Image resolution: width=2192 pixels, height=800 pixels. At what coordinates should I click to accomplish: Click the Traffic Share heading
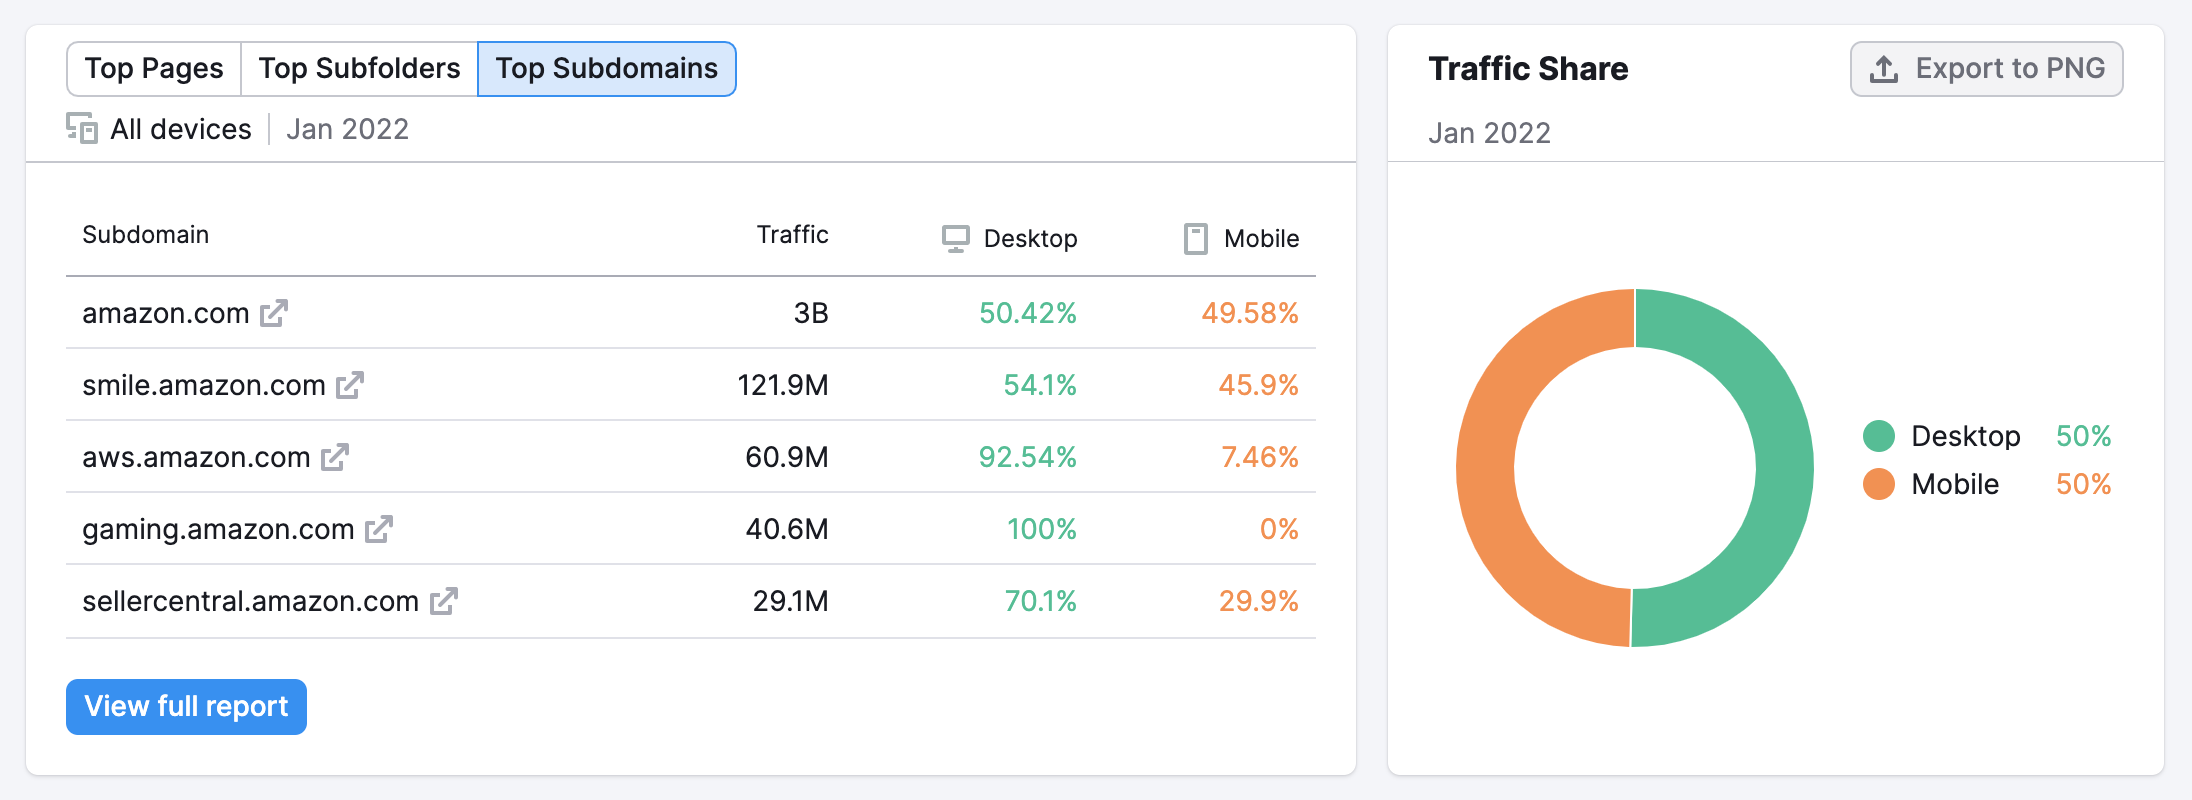click(1528, 69)
